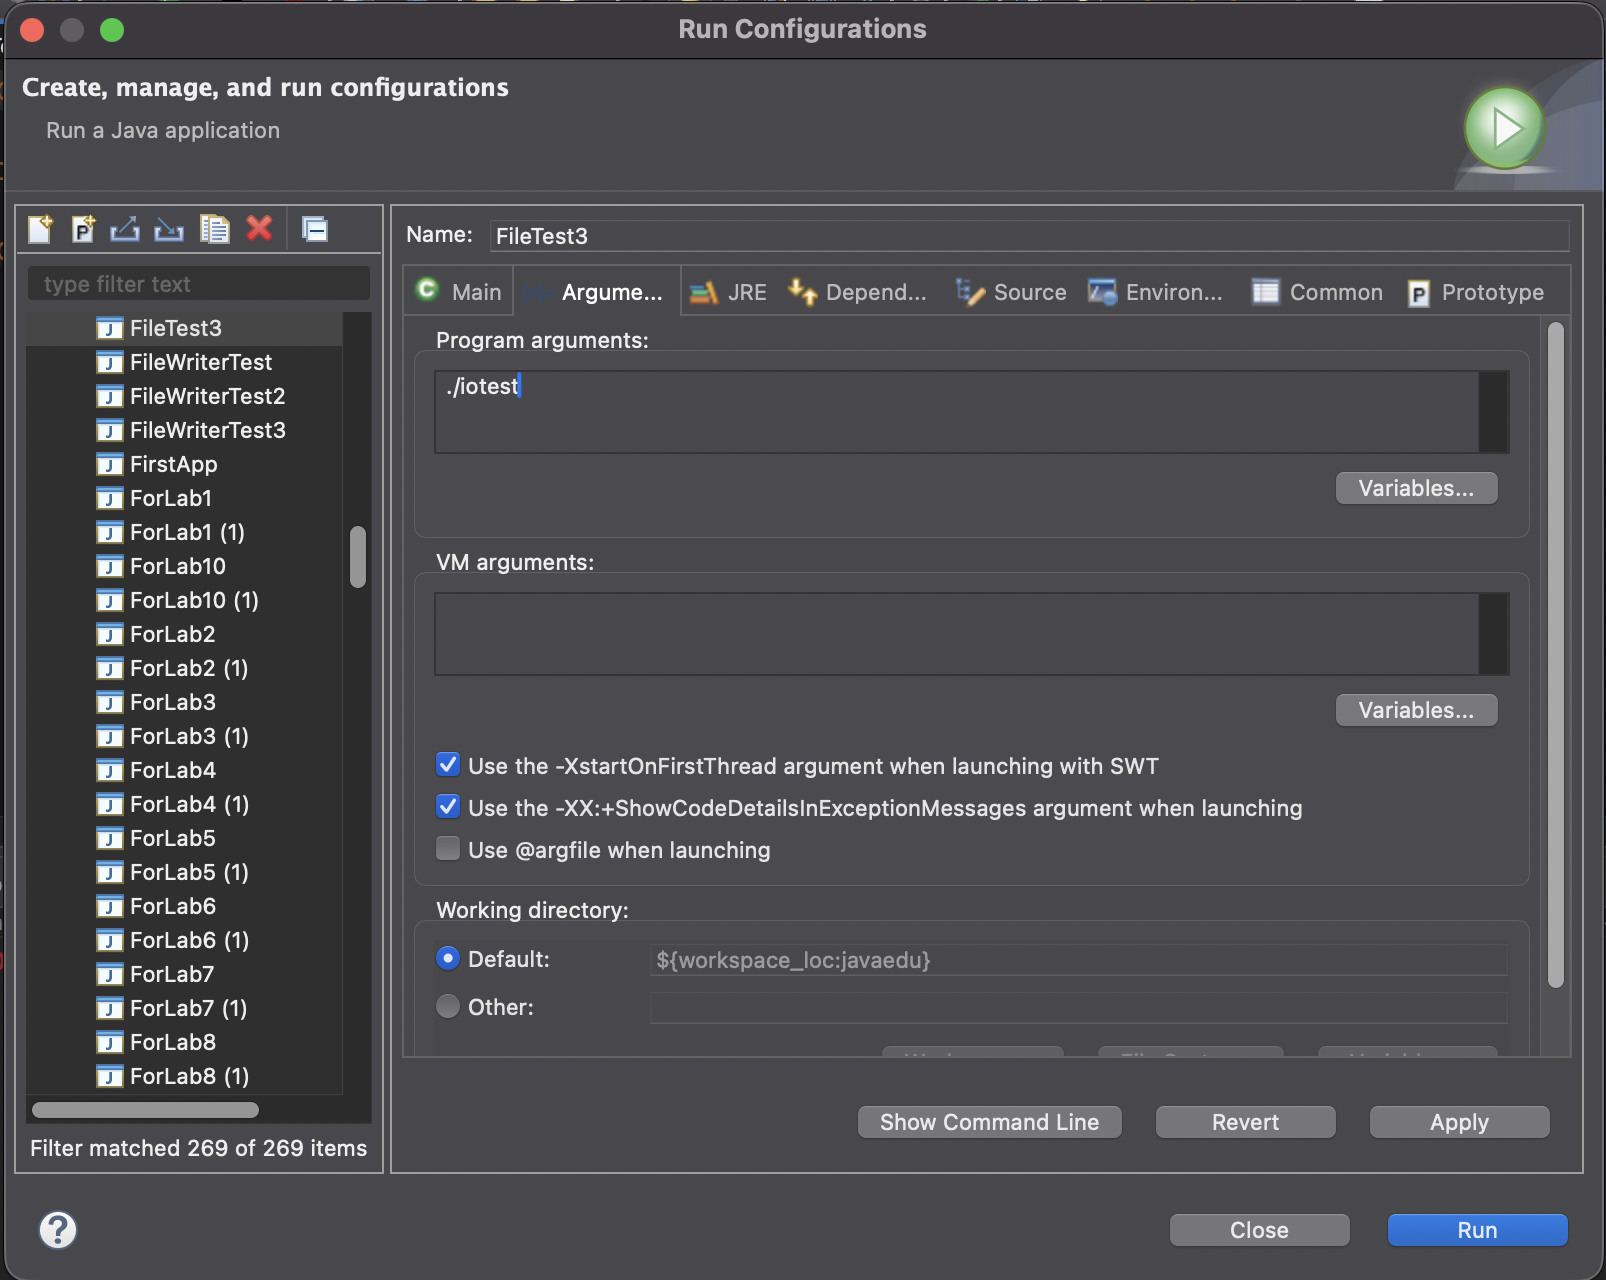Open the Main tab
The image size is (1606, 1280).
[x=459, y=291]
